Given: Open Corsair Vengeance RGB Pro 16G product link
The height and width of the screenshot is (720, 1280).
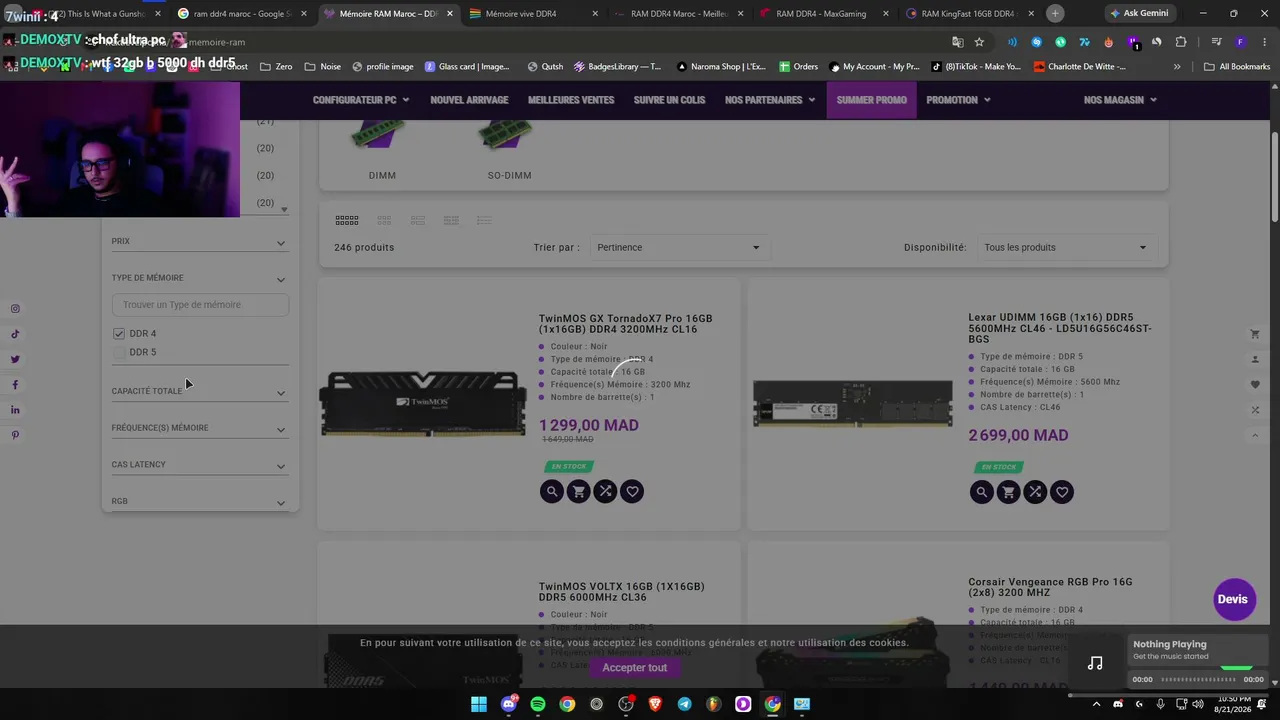Looking at the screenshot, I should point(1050,587).
